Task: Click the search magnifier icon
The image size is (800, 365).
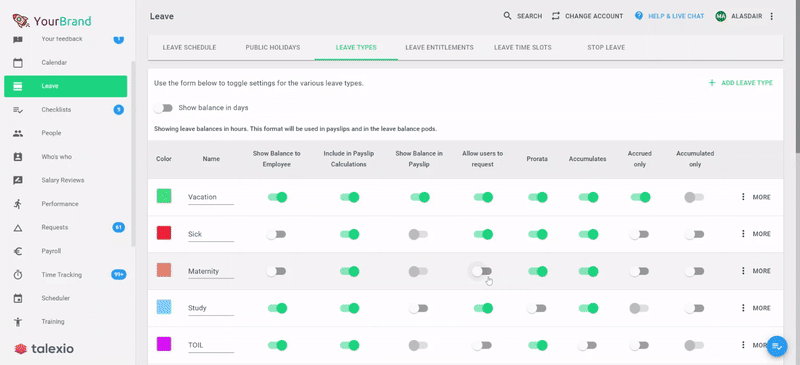Action: pos(507,16)
